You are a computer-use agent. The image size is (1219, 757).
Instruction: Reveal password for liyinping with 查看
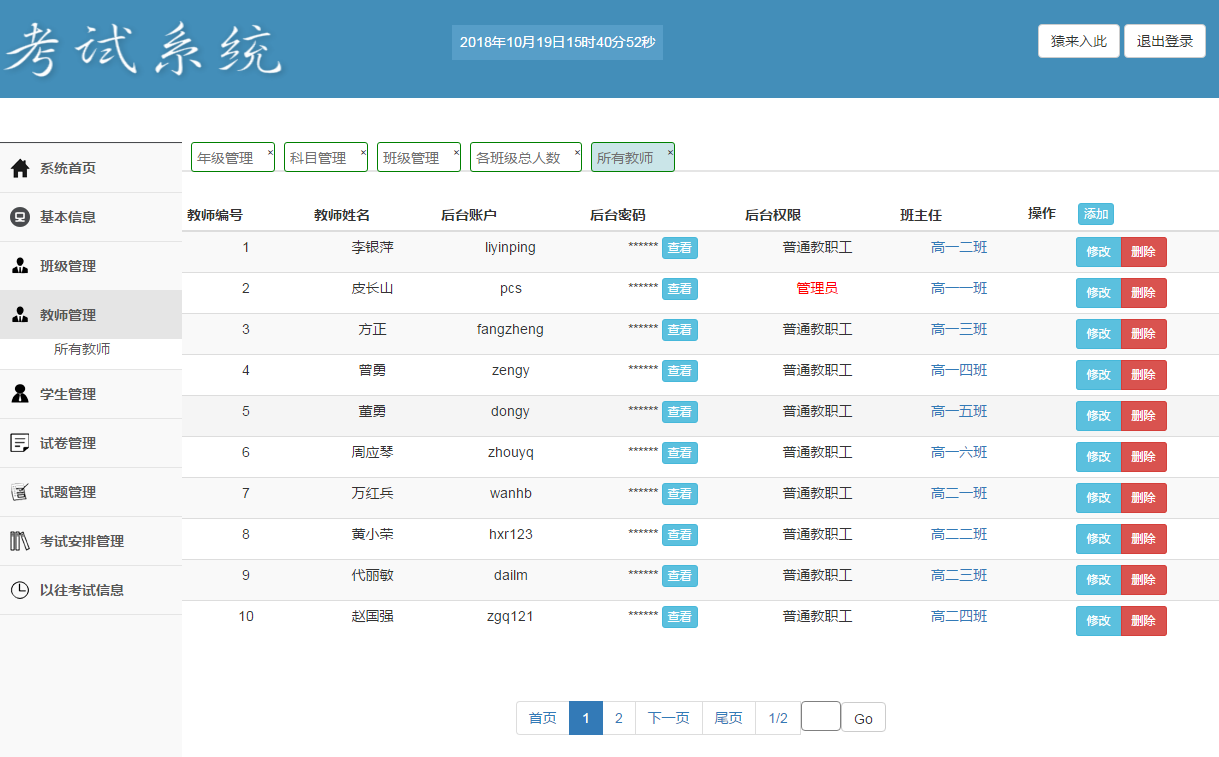point(679,248)
